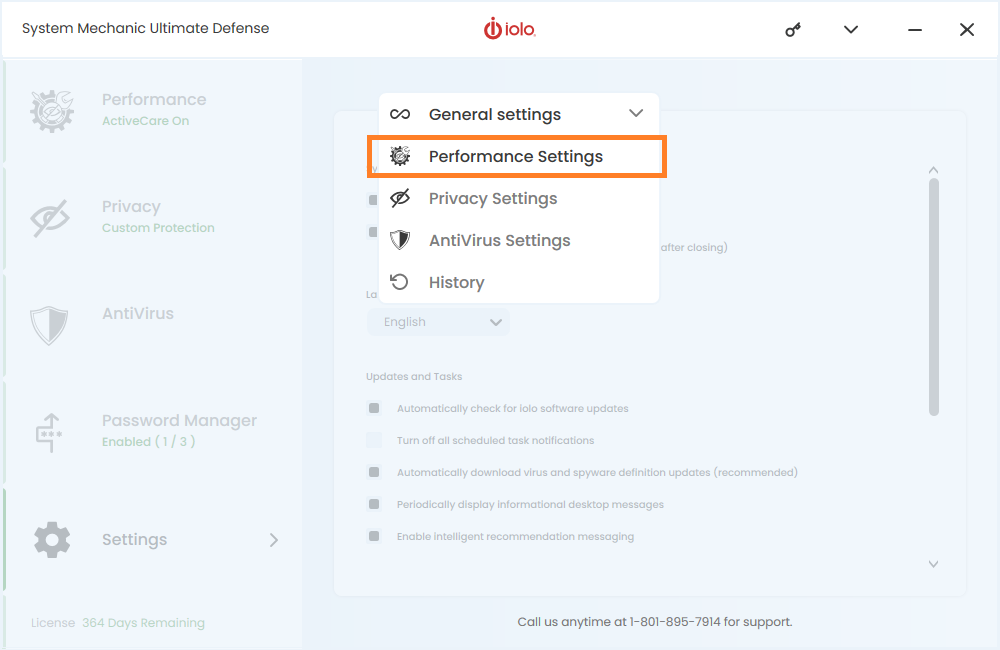This screenshot has height=650, width=1000.
Task: Click the History clock-arrow icon in menu
Action: coord(399,282)
